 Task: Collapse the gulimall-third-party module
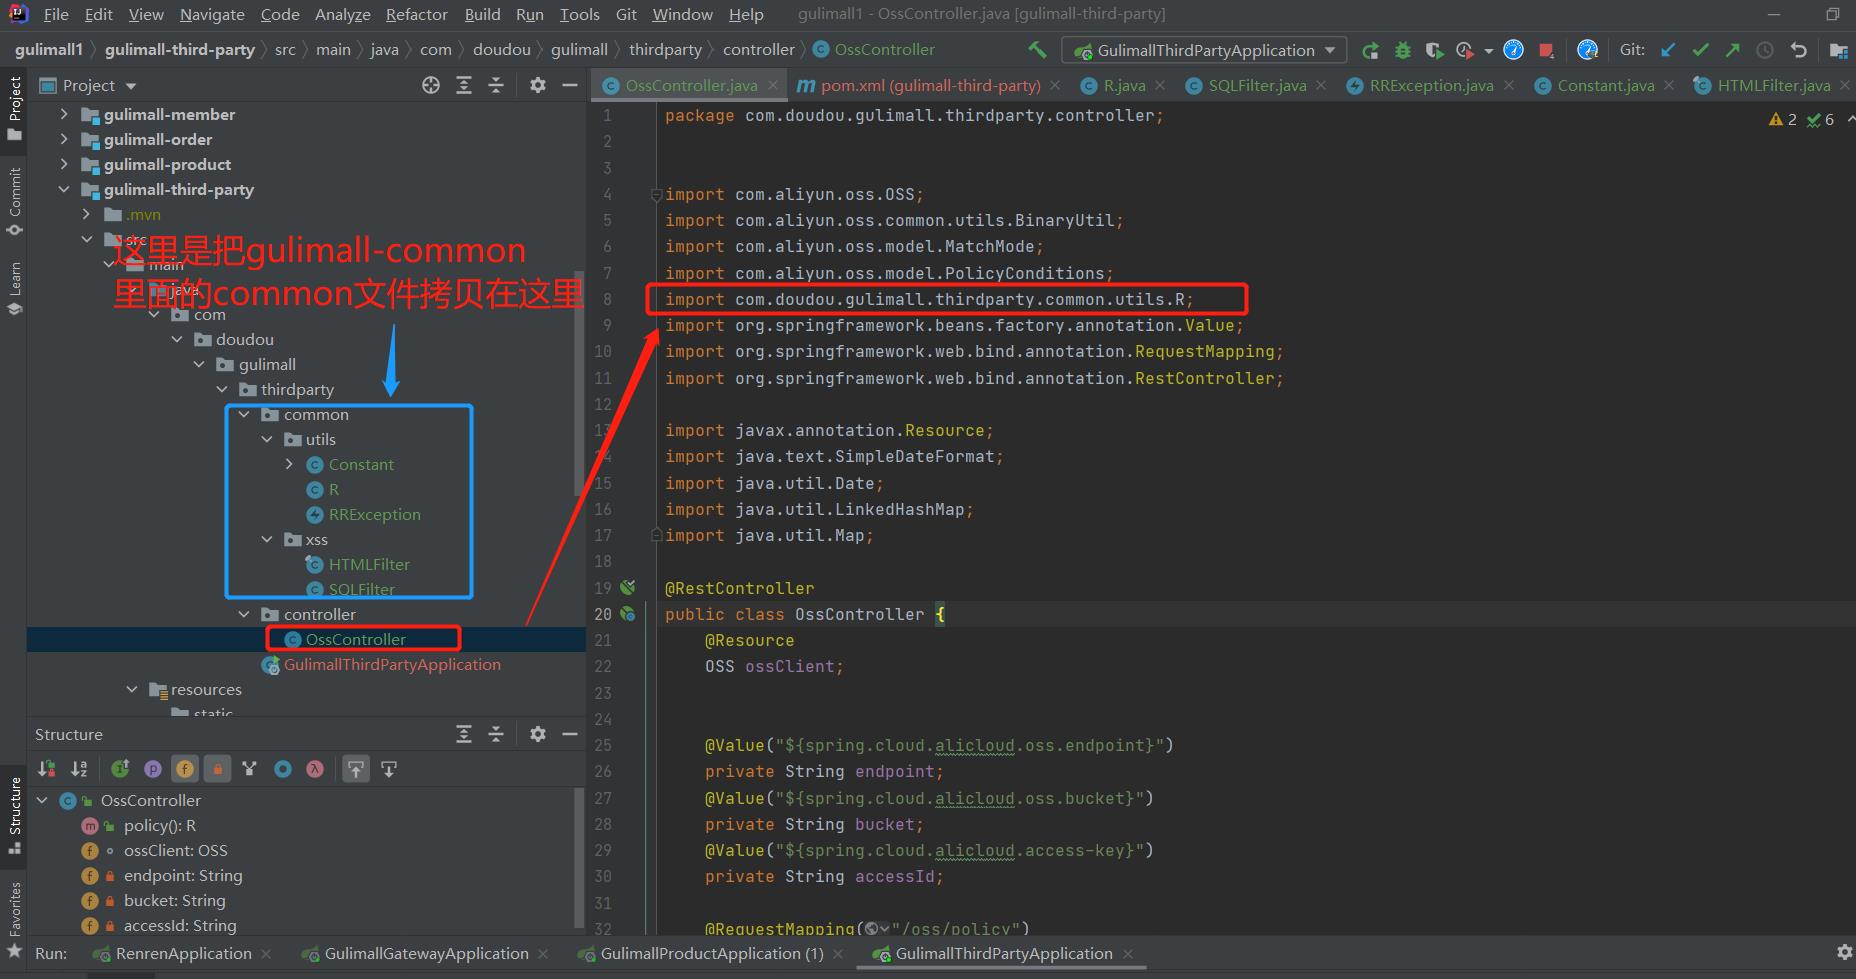64,189
